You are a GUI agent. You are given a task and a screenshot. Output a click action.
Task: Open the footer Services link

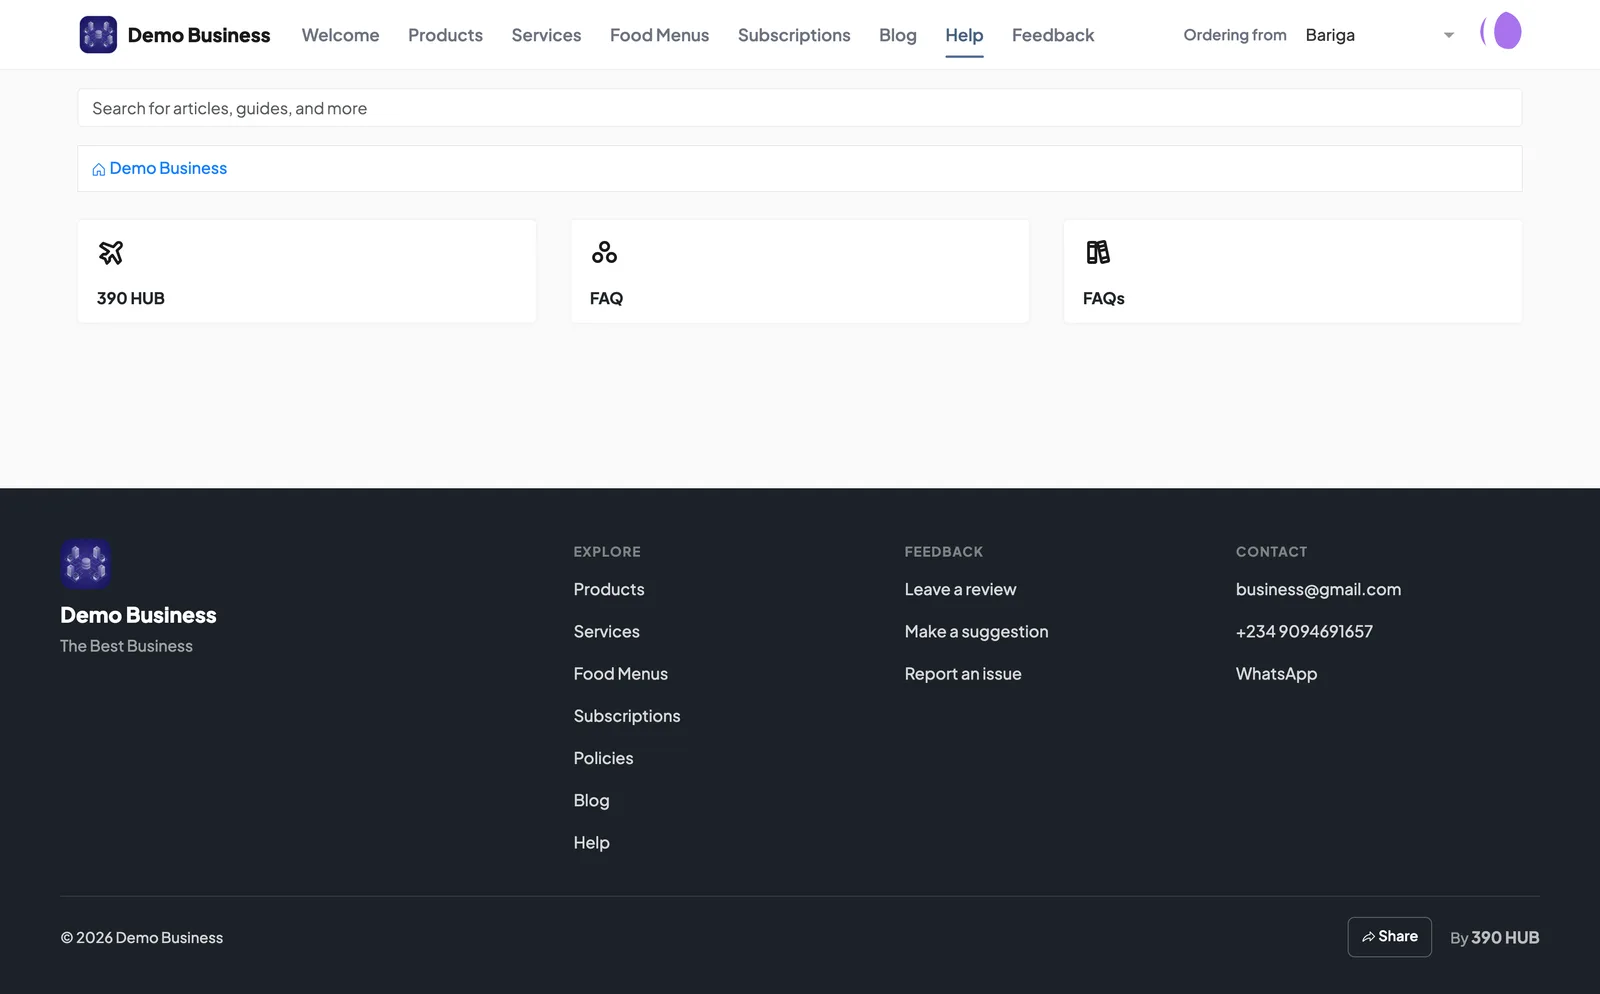(607, 632)
